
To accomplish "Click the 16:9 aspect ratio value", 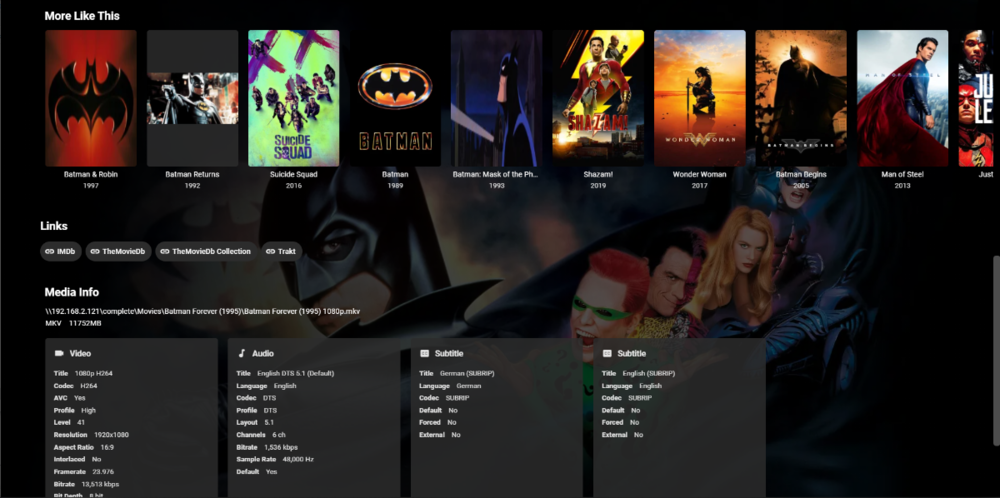I will [x=108, y=447].
